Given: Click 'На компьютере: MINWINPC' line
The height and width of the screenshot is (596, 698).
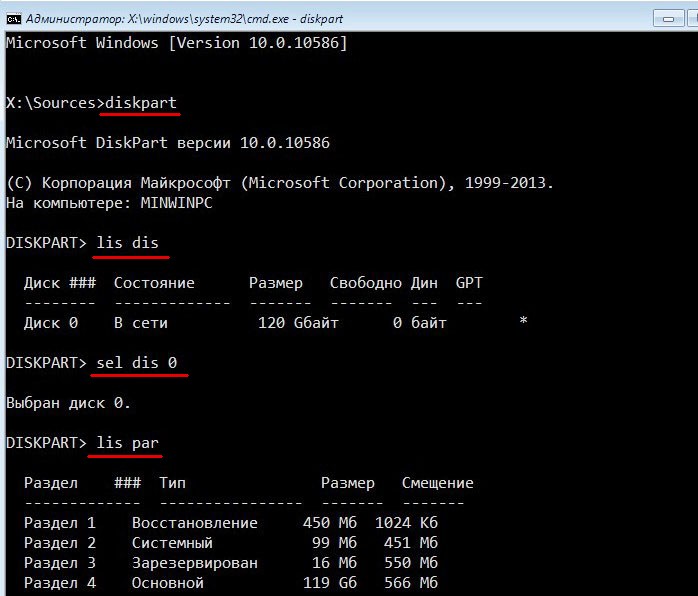Looking at the screenshot, I should [x=109, y=203].
